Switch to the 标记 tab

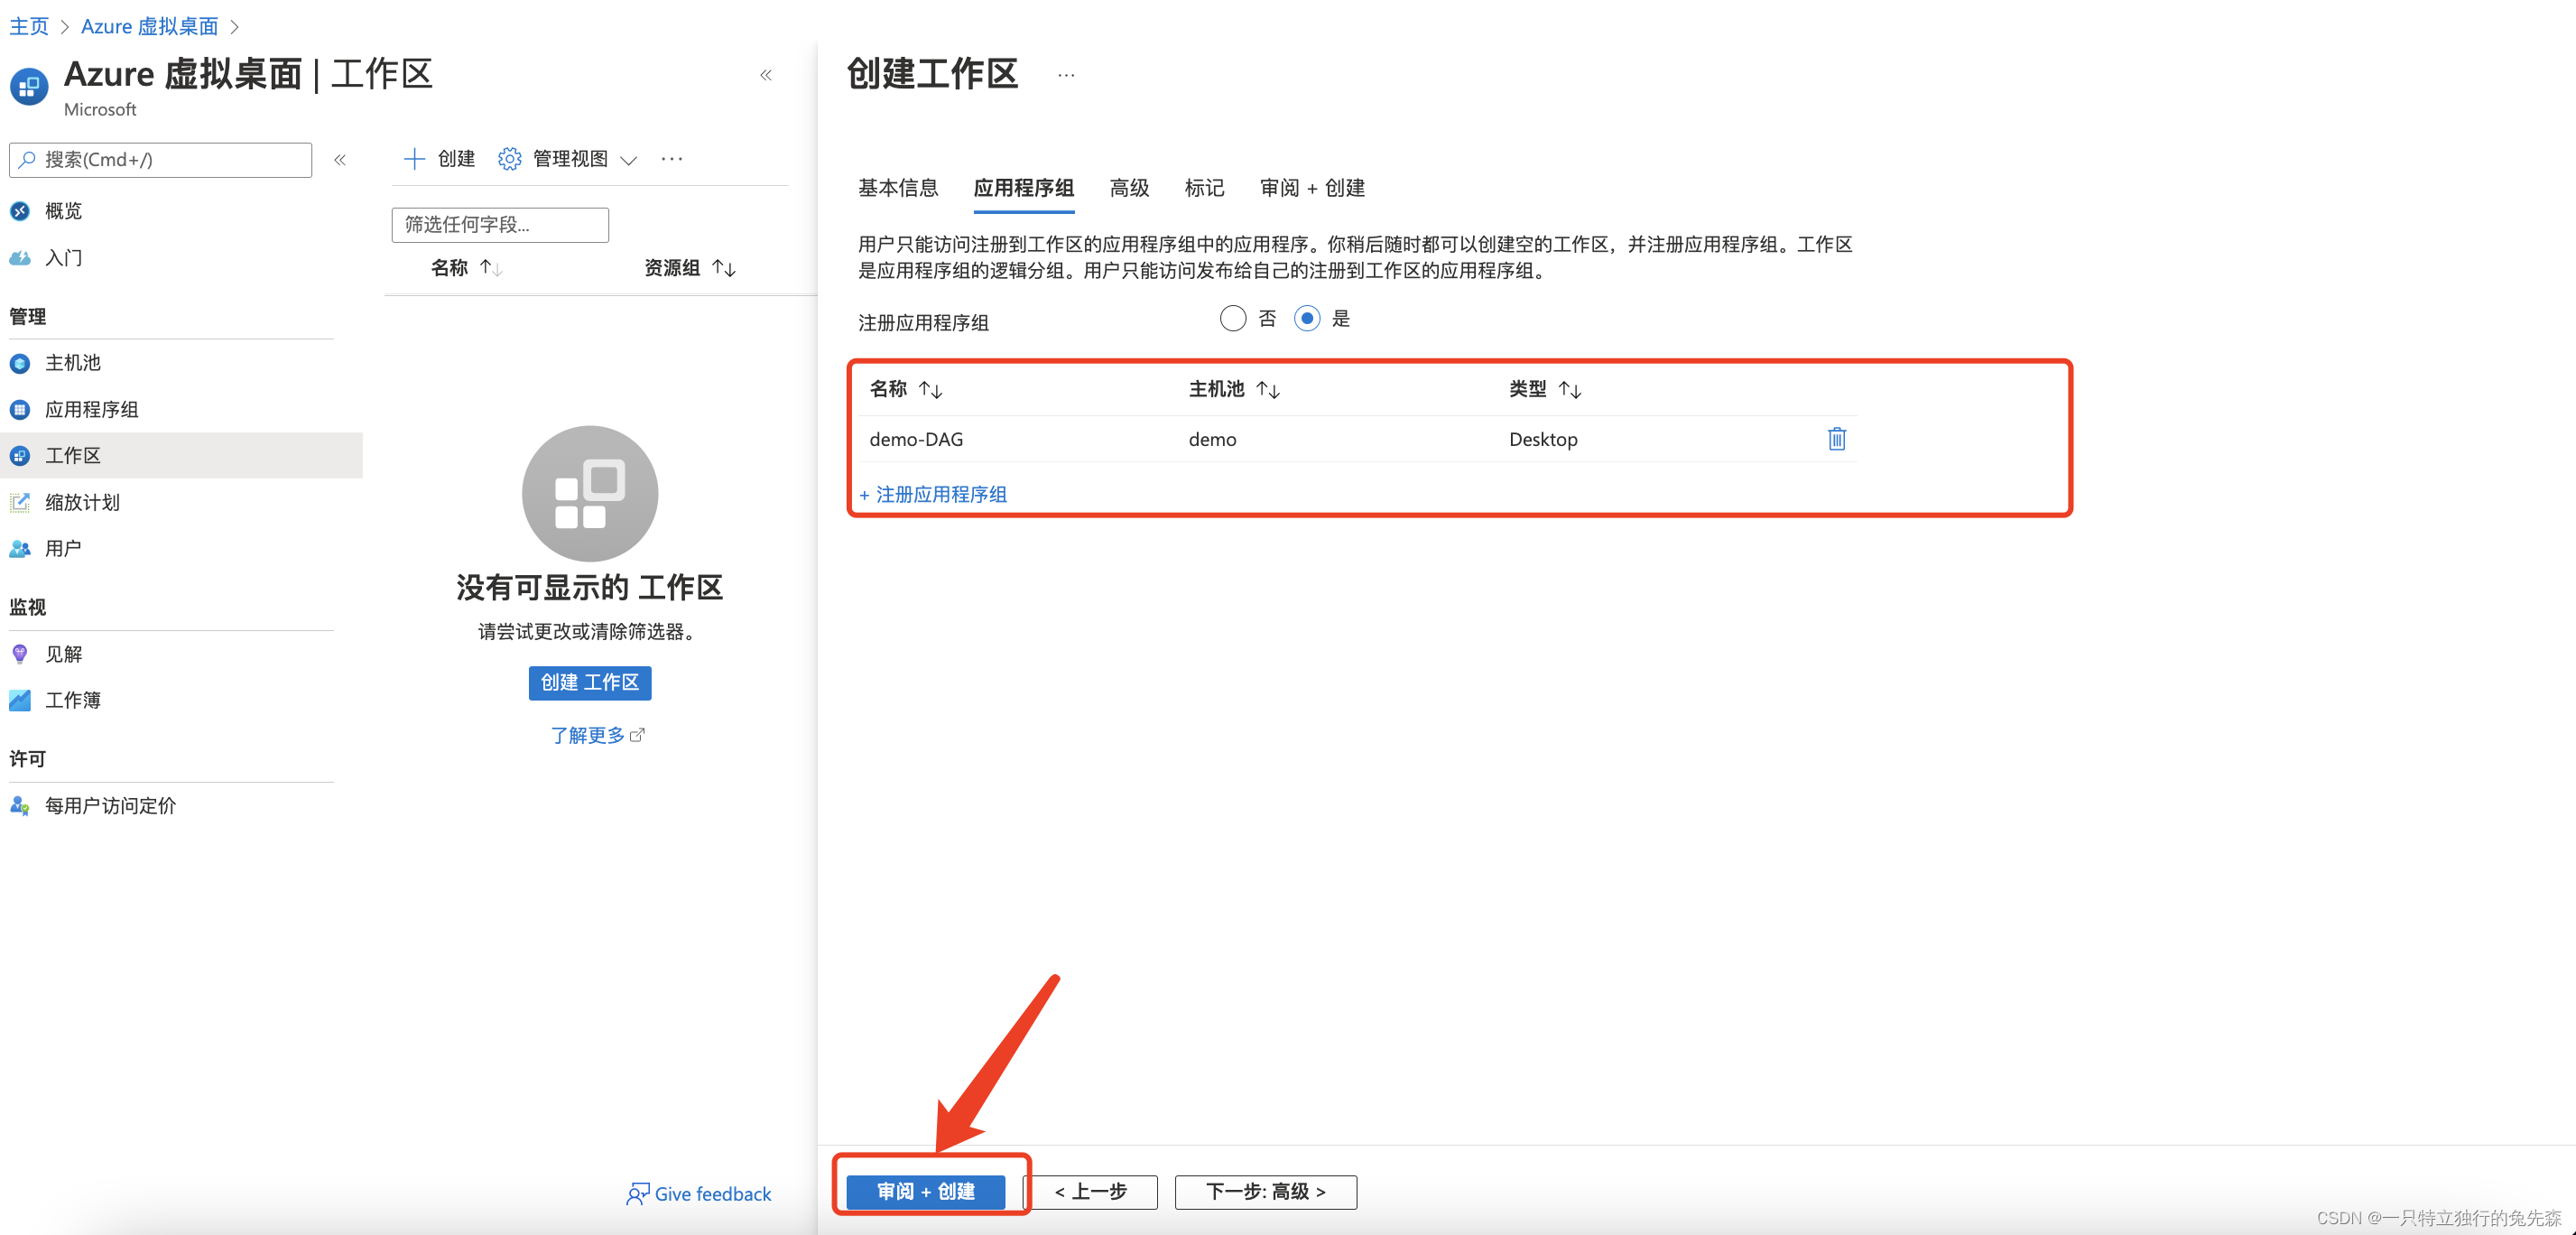pos(1203,188)
